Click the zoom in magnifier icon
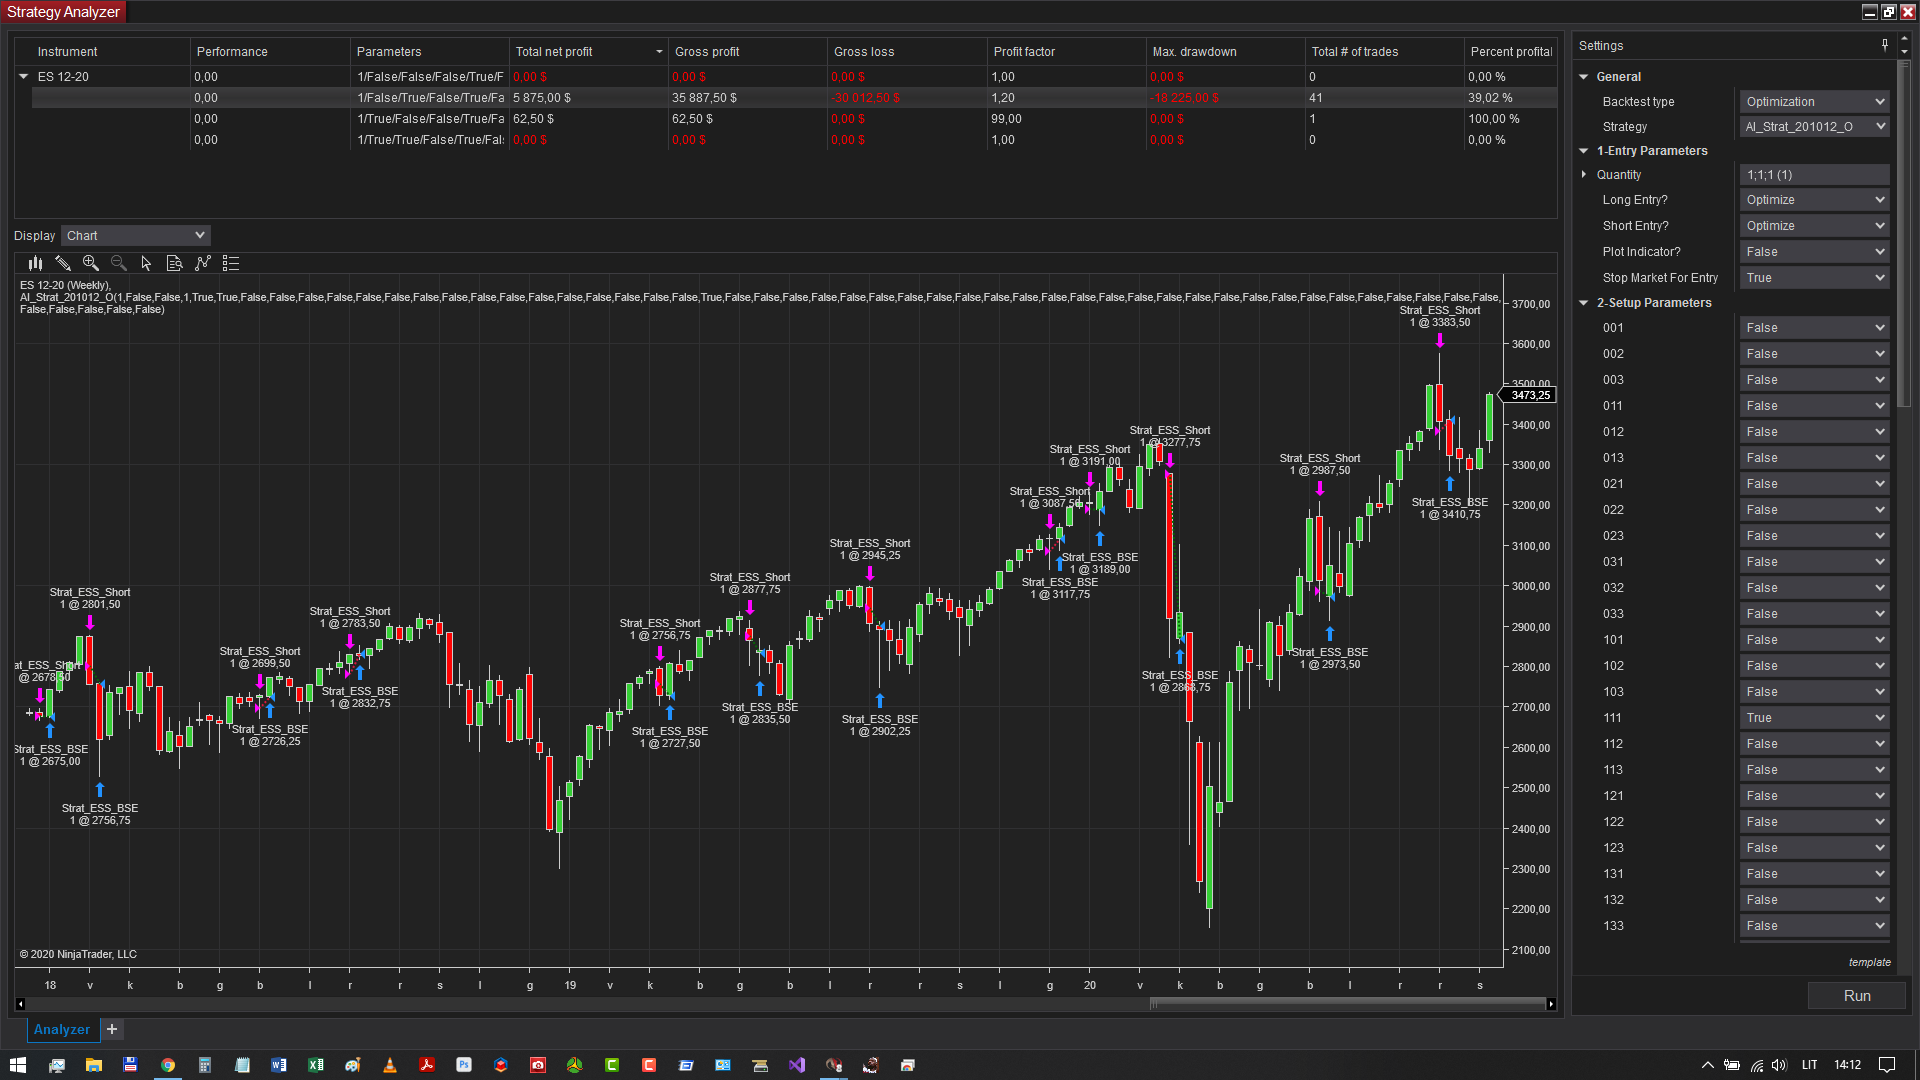This screenshot has height=1080, width=1920. coord(91,263)
